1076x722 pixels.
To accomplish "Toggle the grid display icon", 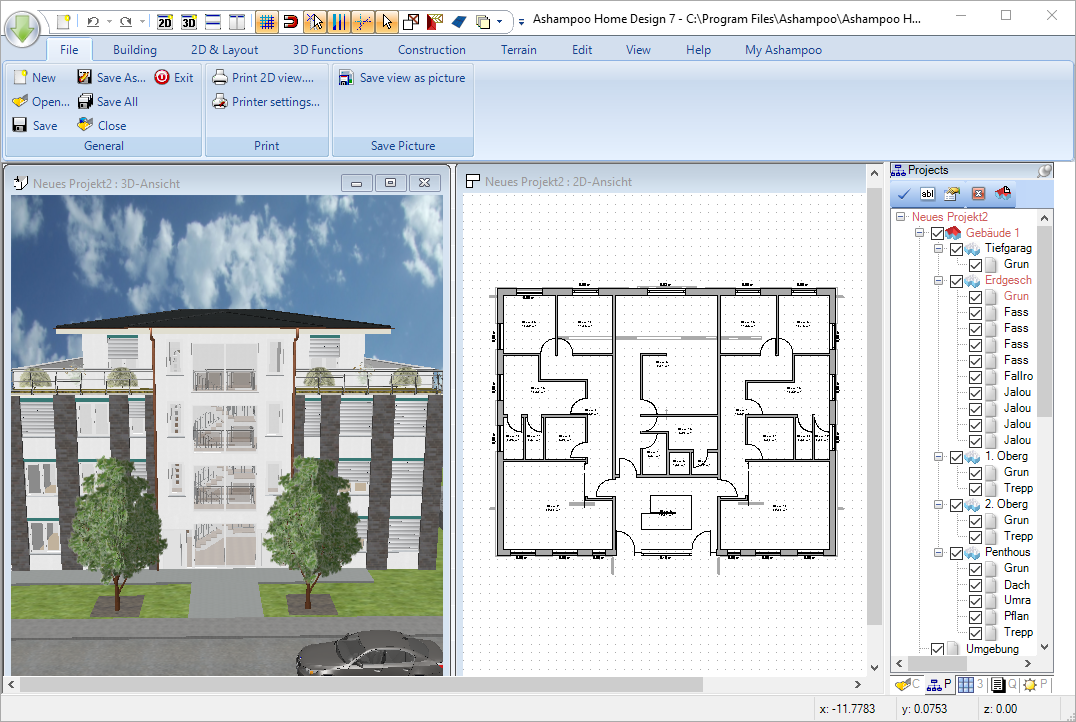I will coord(267,20).
